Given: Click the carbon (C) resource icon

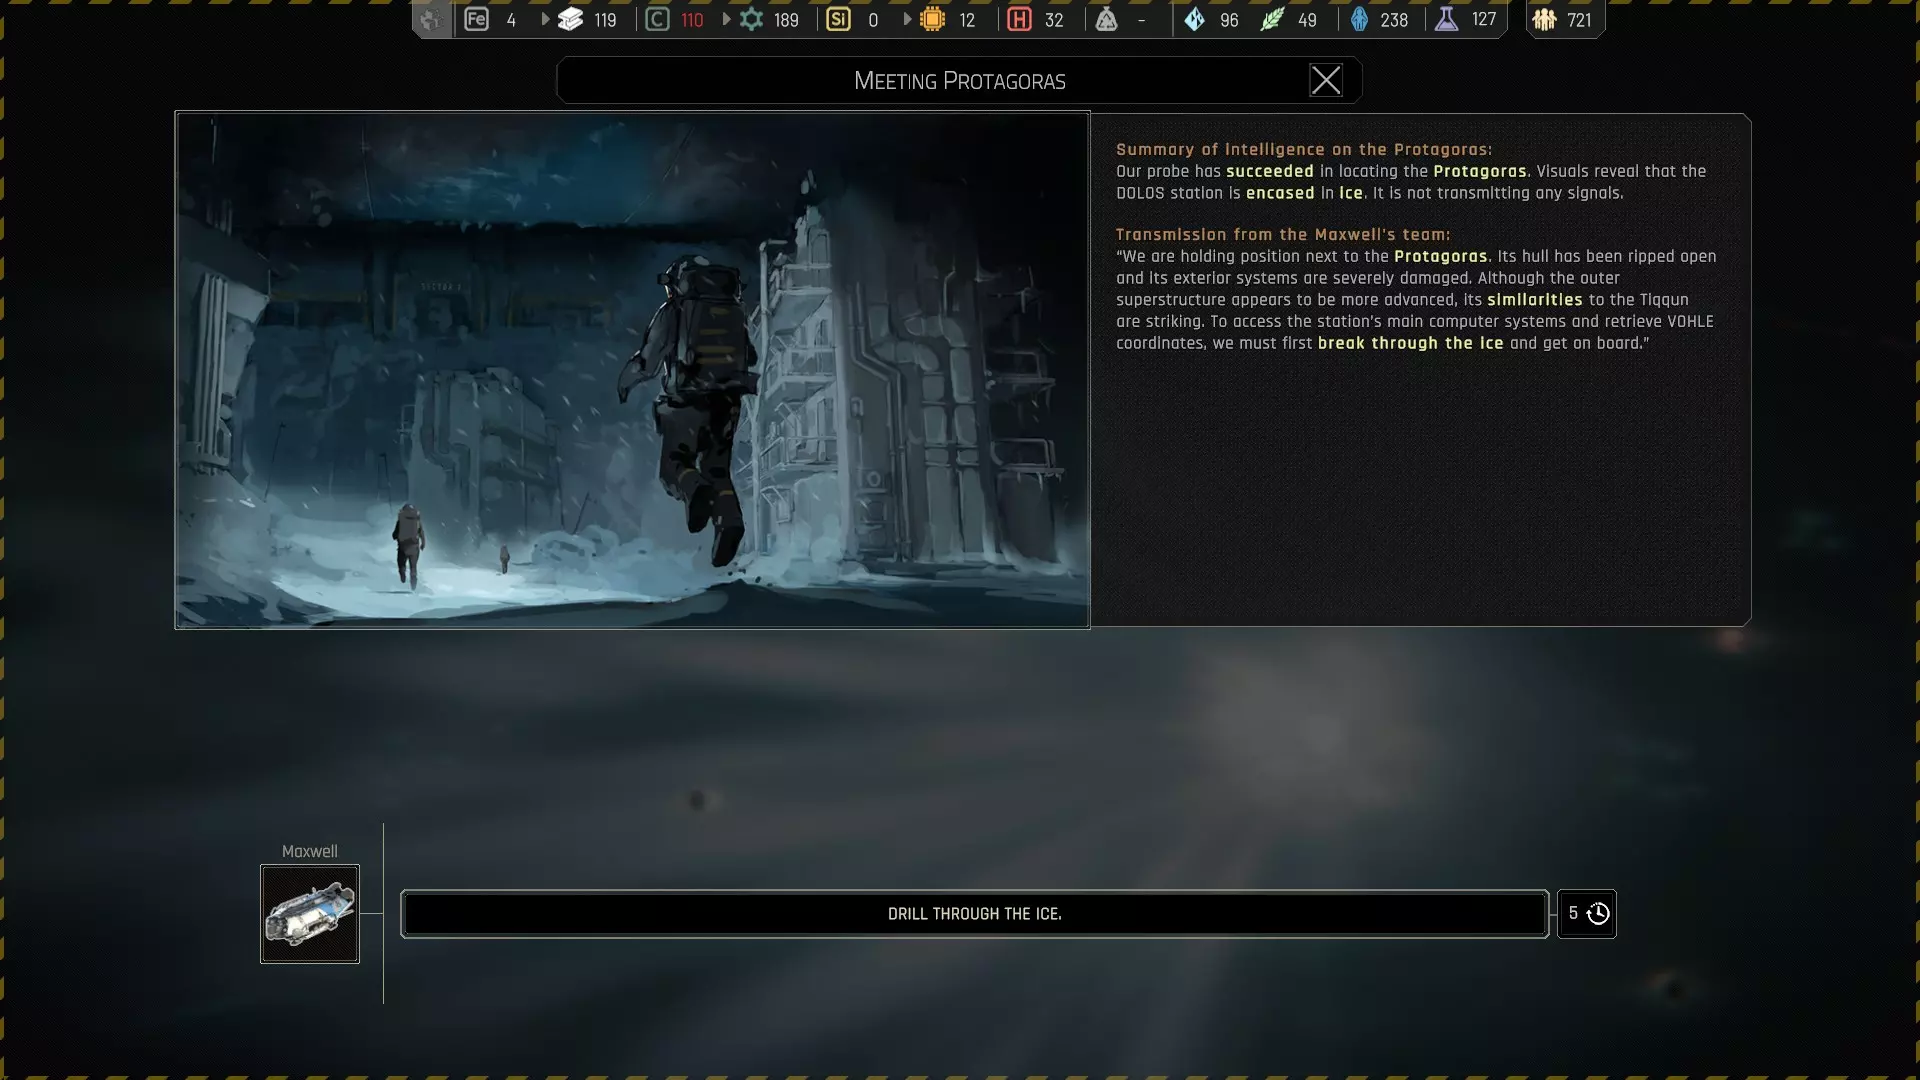Looking at the screenshot, I should [x=657, y=19].
